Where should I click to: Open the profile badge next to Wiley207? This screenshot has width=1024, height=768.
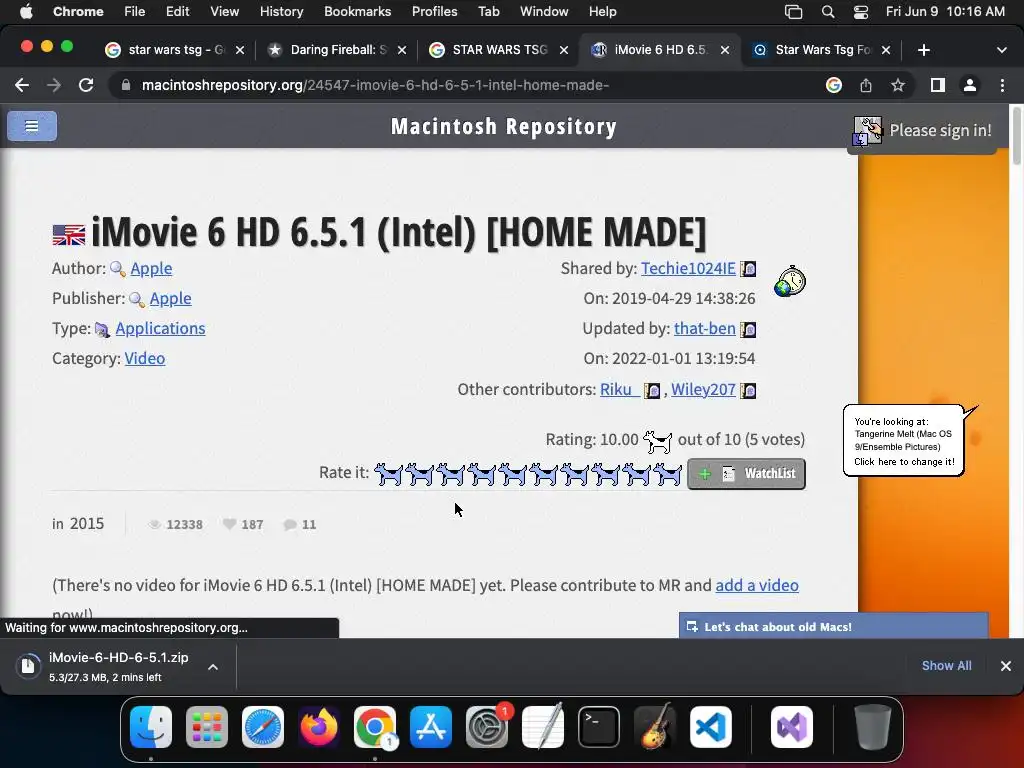(x=748, y=391)
